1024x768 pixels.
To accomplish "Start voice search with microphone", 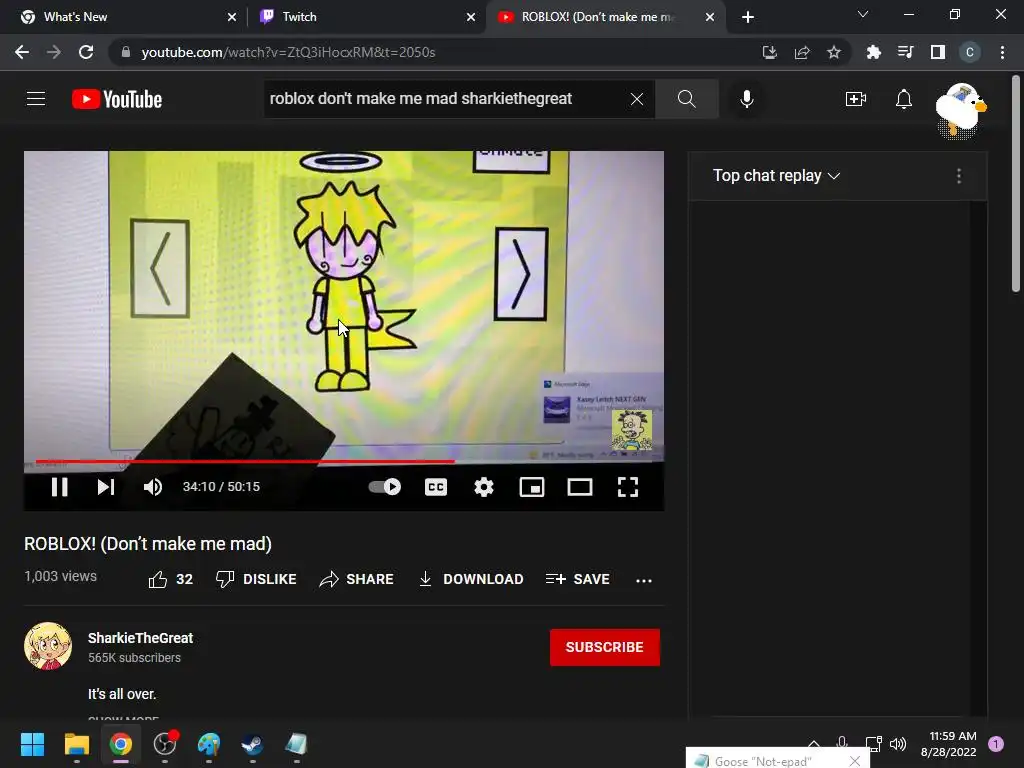I will 746,99.
